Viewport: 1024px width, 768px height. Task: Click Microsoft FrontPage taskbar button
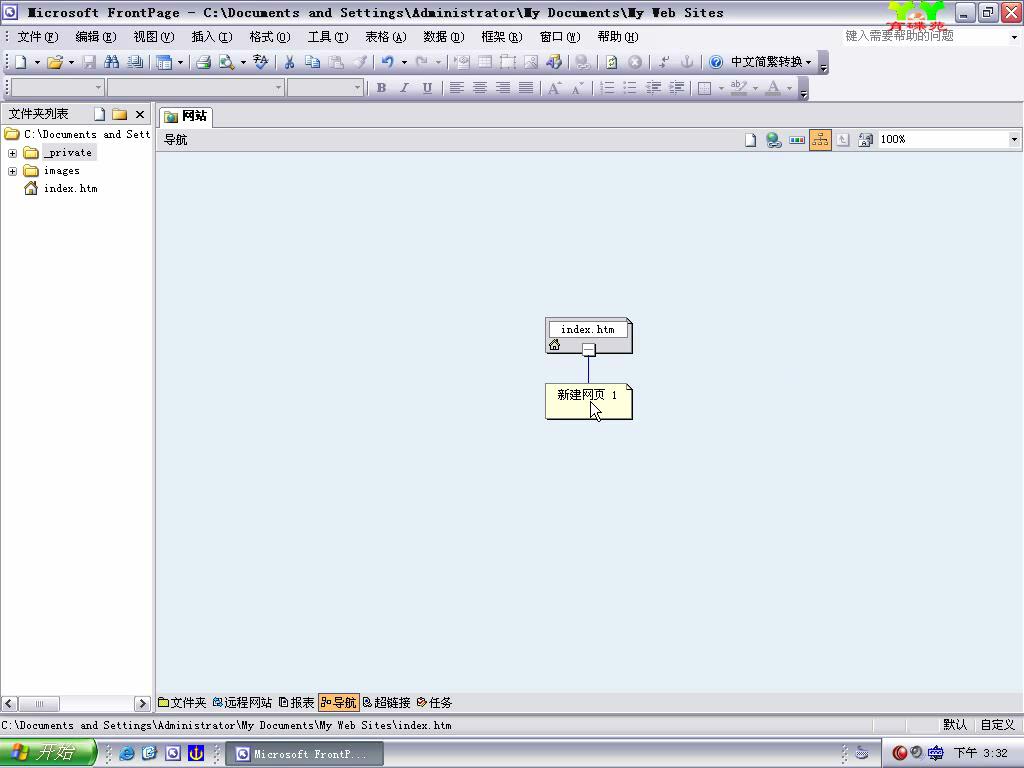pyautogui.click(x=304, y=754)
